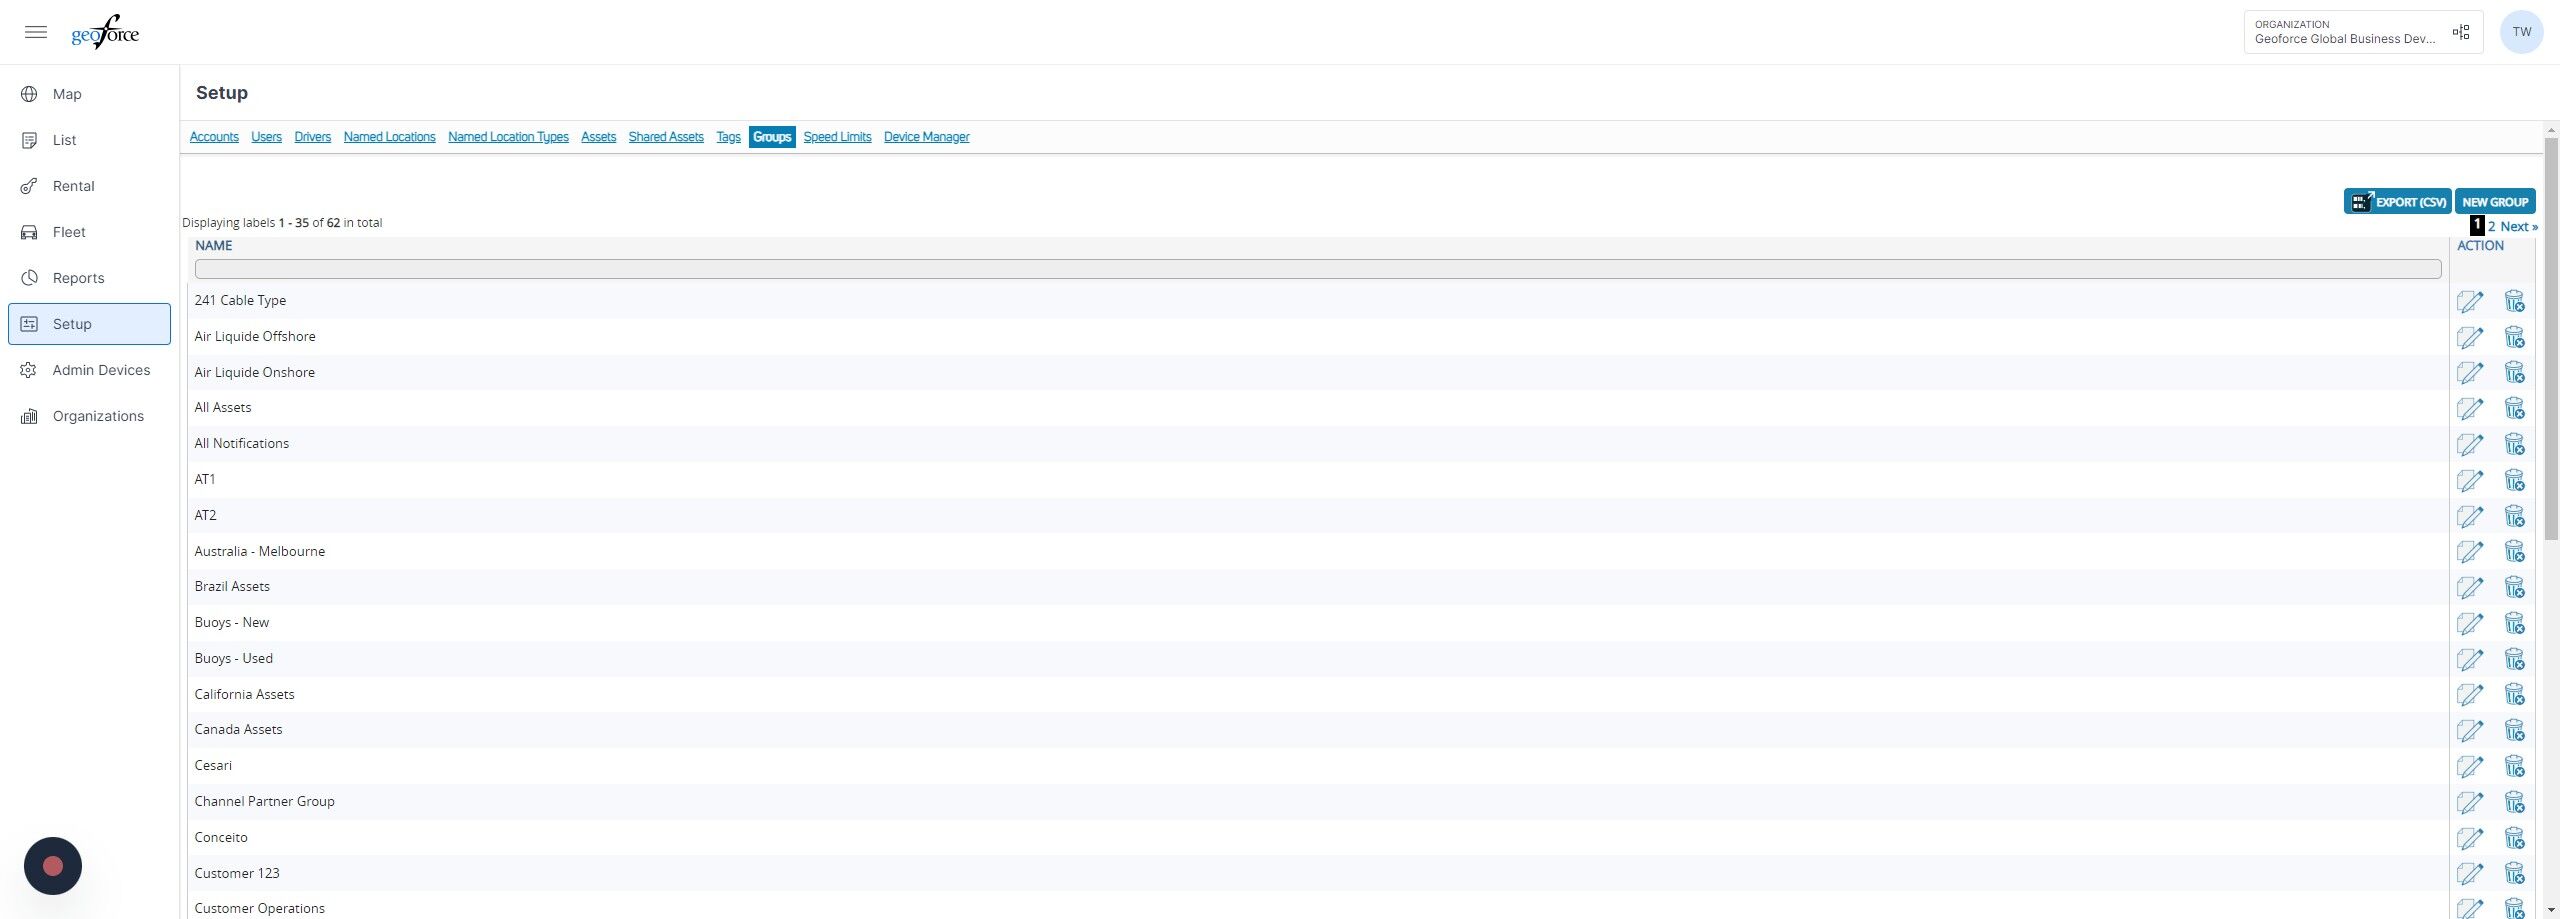Delete the AT2 group
Image resolution: width=2560 pixels, height=919 pixels.
(x=2514, y=516)
